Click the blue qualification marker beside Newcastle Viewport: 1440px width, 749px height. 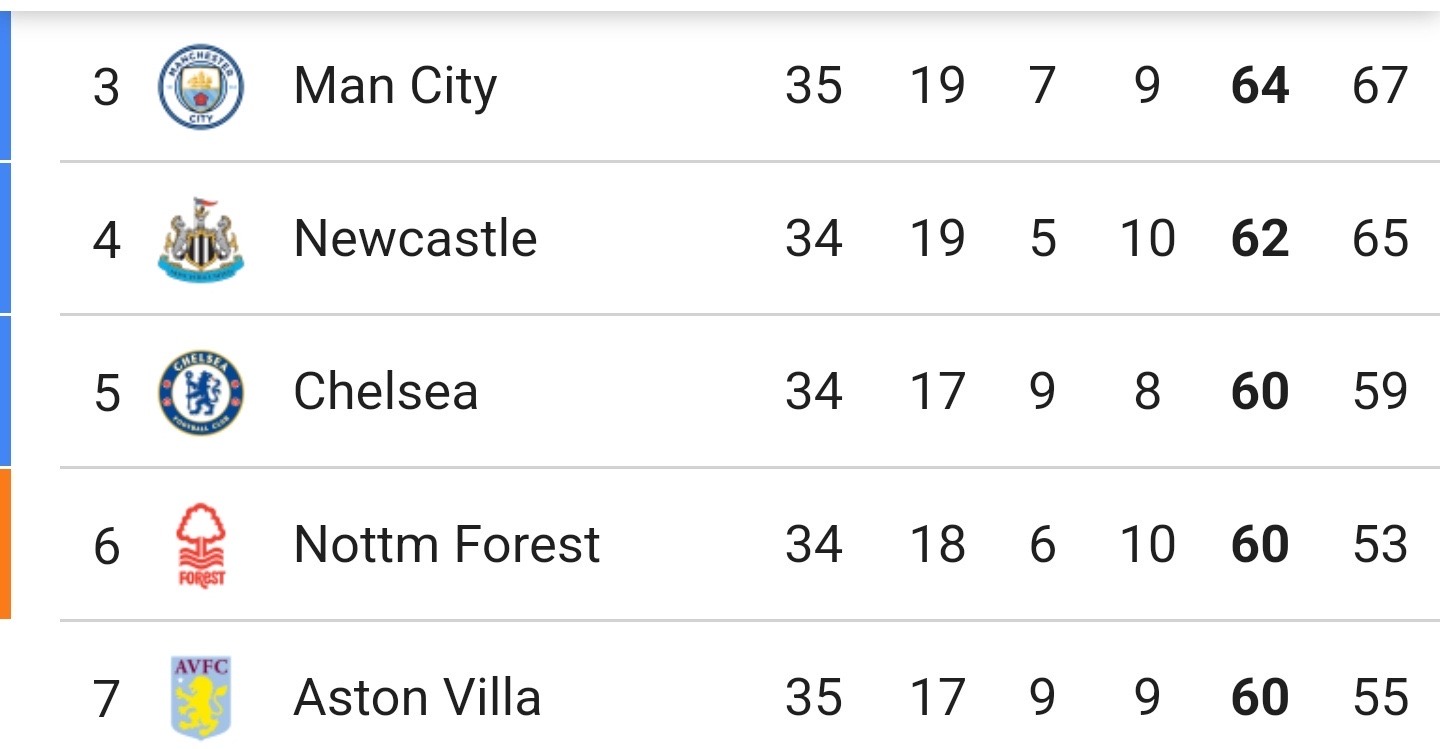tap(5, 239)
